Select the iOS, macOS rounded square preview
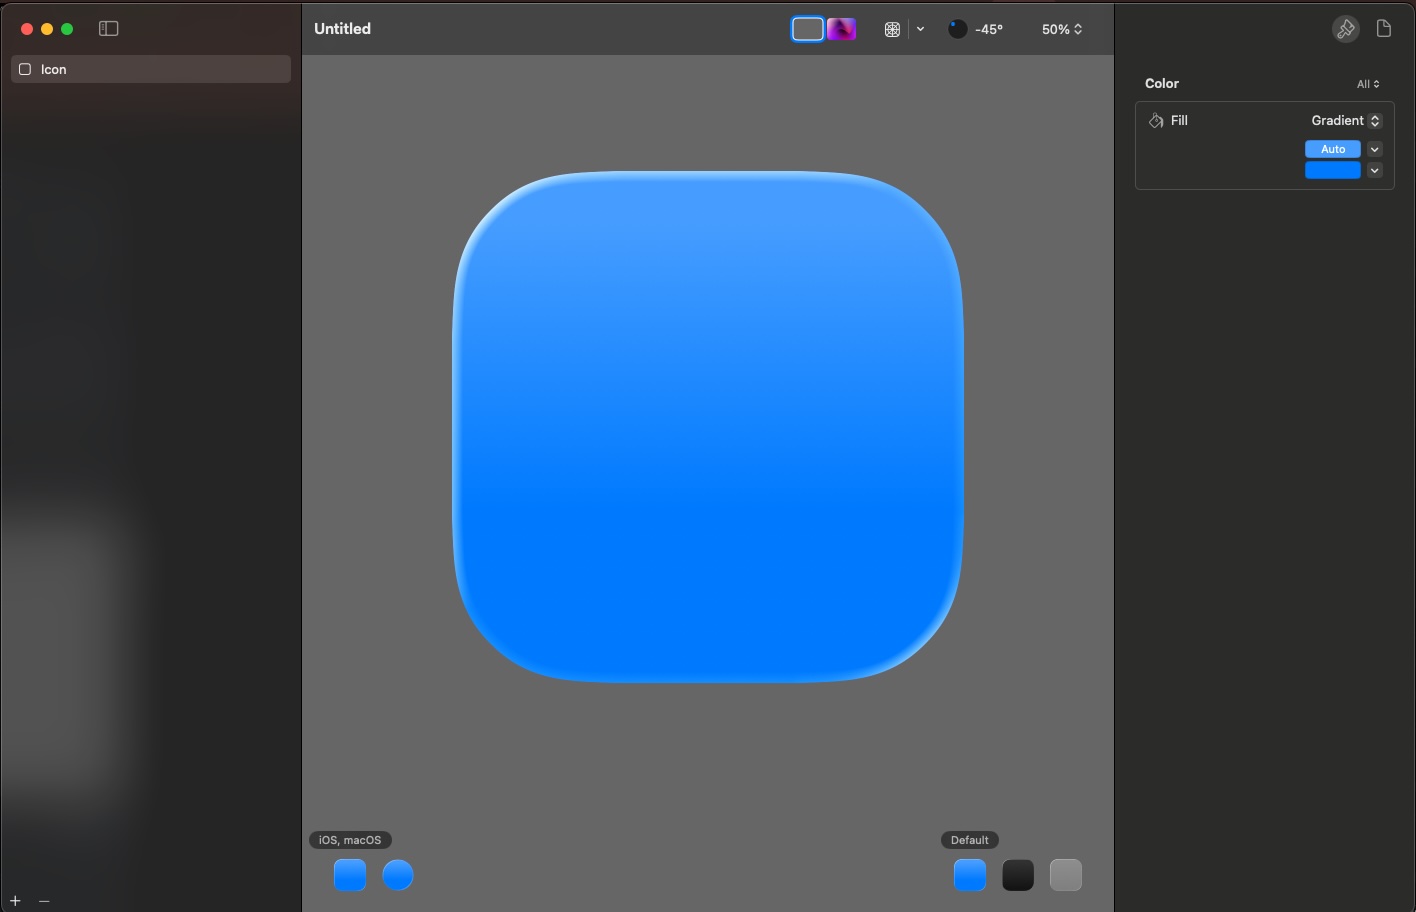Screen dimensions: 1416x912 point(349,874)
